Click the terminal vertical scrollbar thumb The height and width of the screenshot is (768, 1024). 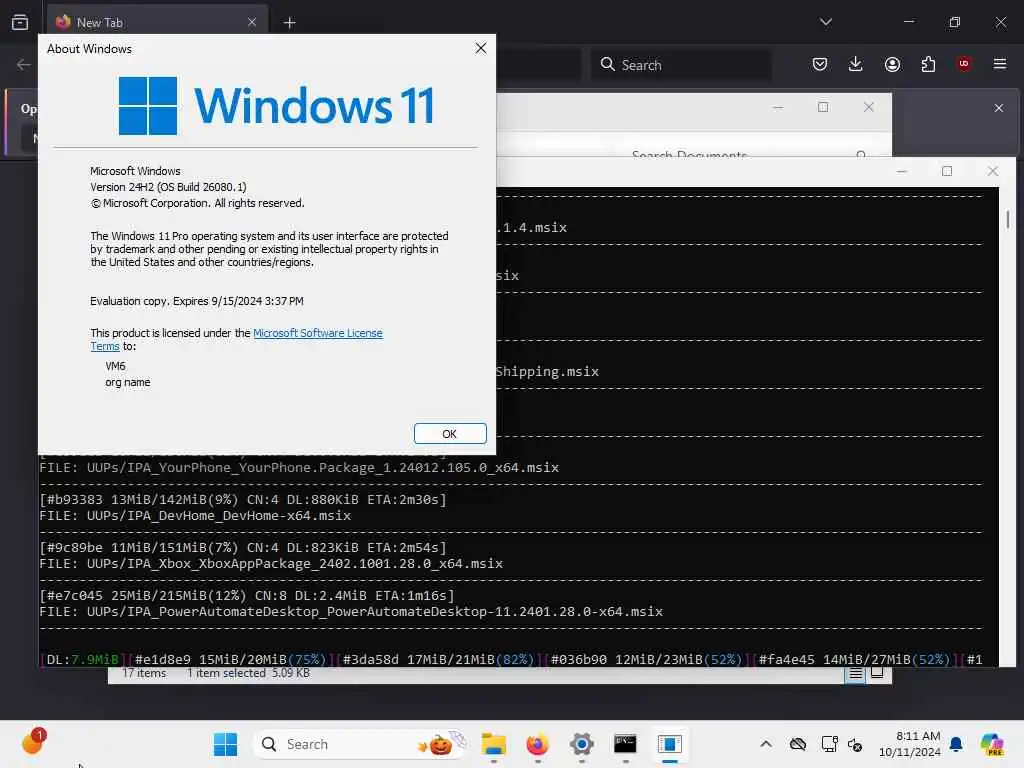1008,219
